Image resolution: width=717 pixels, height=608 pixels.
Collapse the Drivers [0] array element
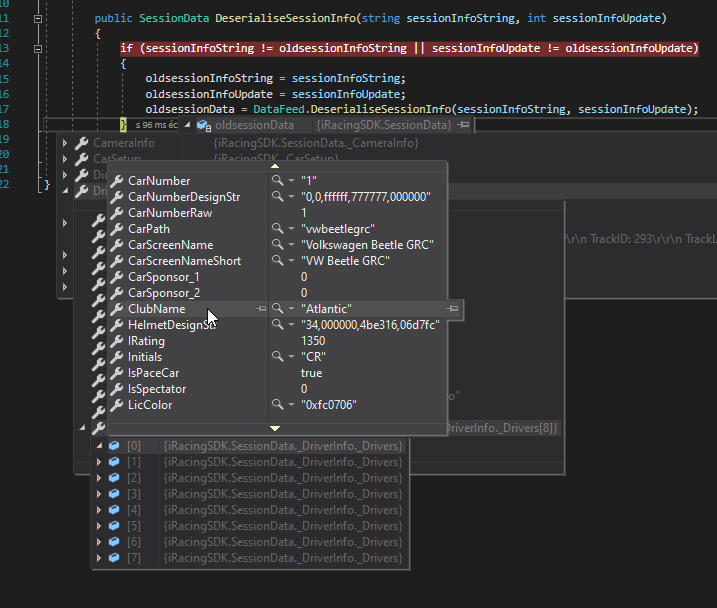(99, 446)
